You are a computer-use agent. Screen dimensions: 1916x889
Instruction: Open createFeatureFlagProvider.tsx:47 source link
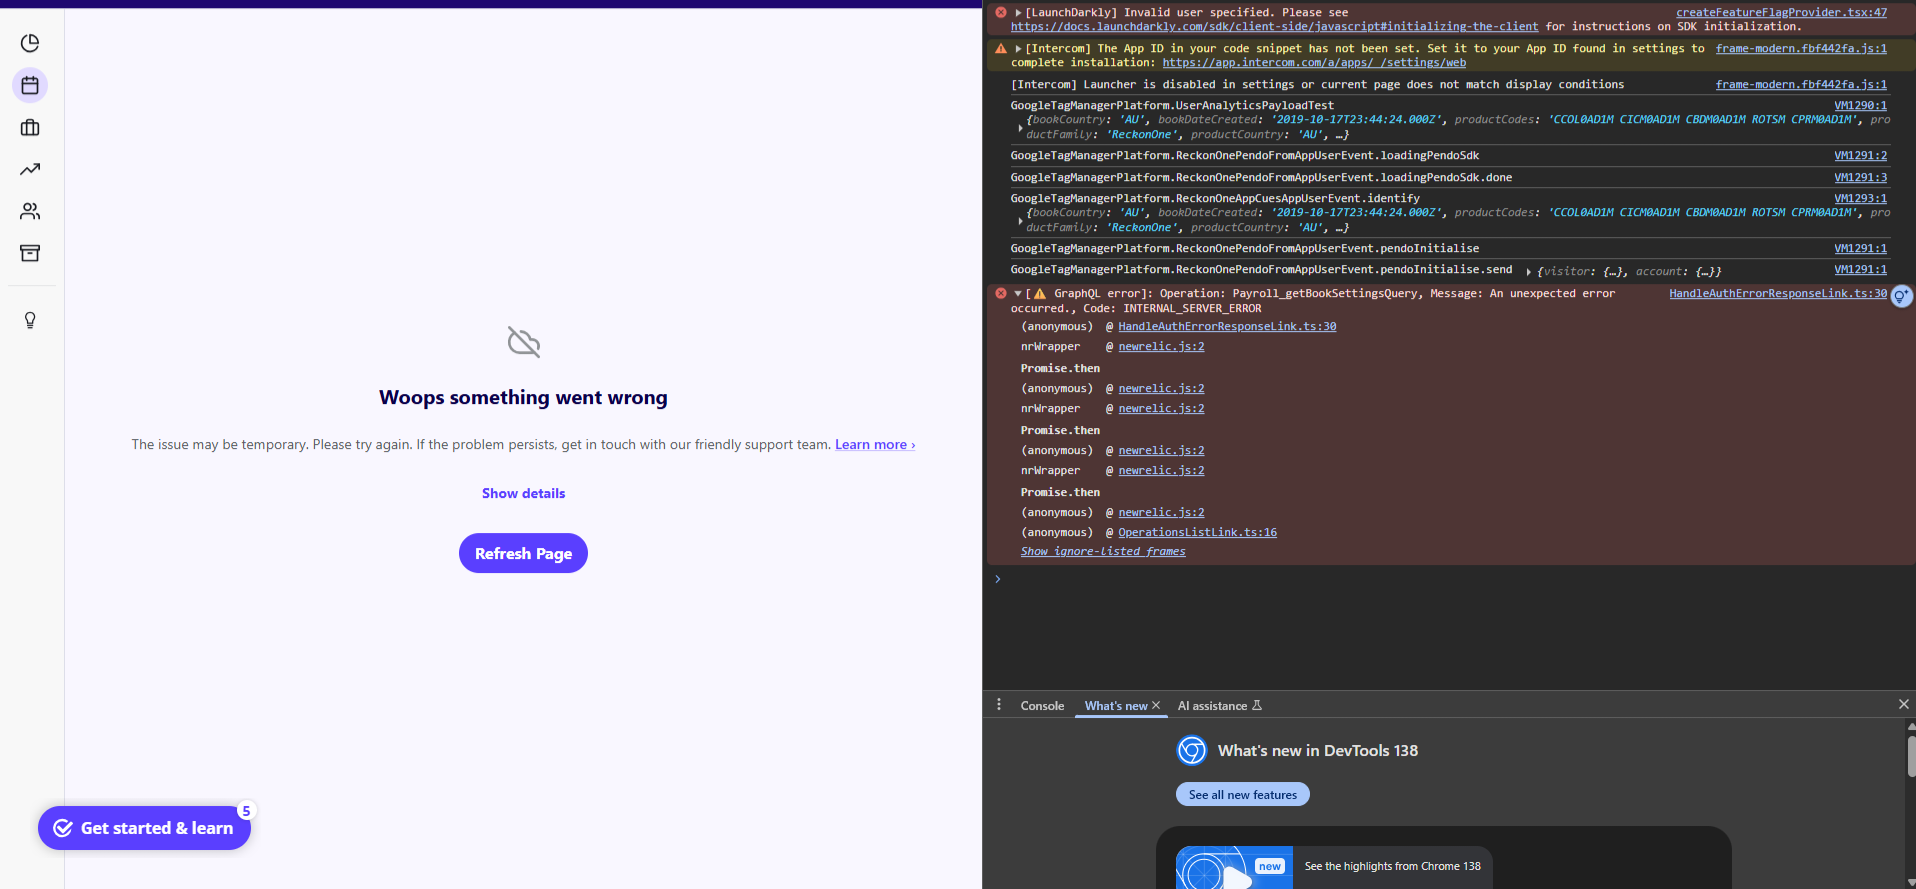(x=1781, y=13)
